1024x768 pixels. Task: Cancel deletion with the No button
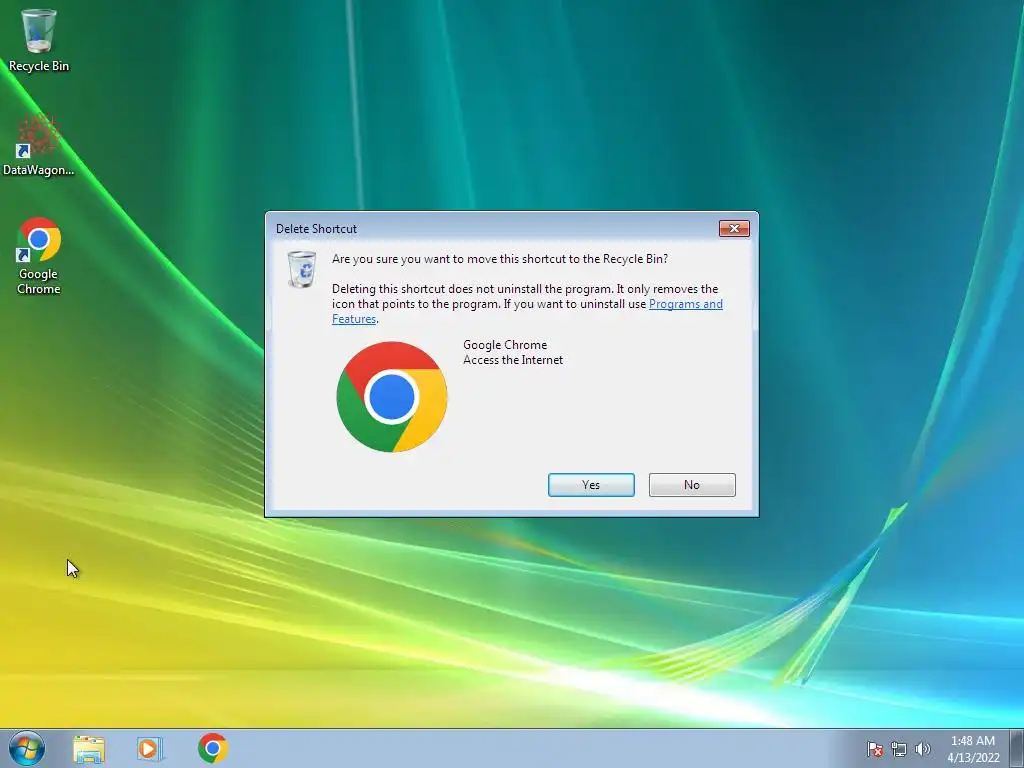[x=692, y=485]
